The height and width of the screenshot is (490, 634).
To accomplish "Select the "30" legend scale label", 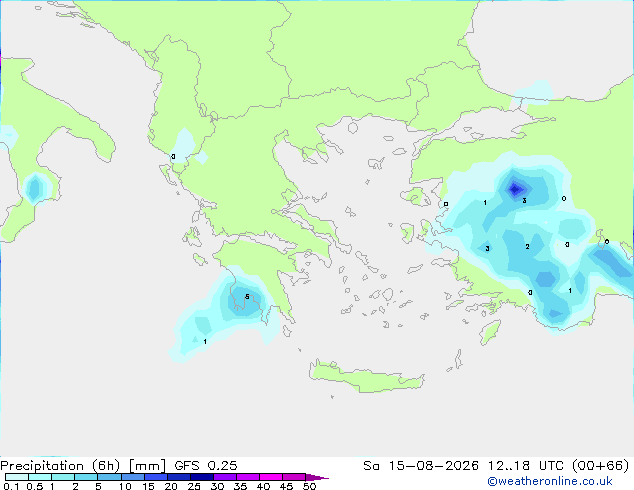I will 217,486.
